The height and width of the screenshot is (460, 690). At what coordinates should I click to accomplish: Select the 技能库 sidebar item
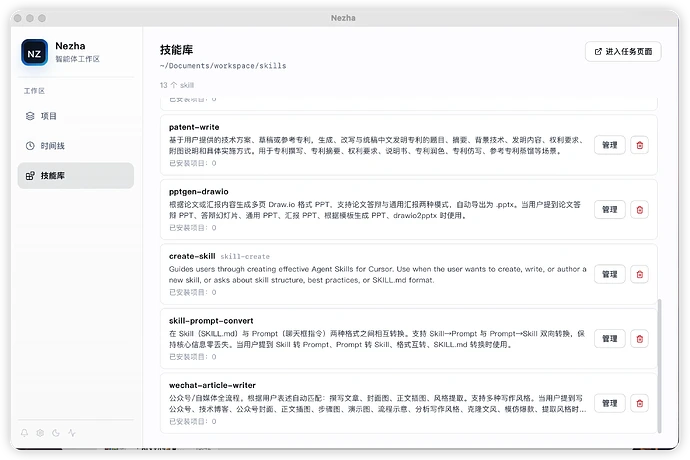[76, 176]
